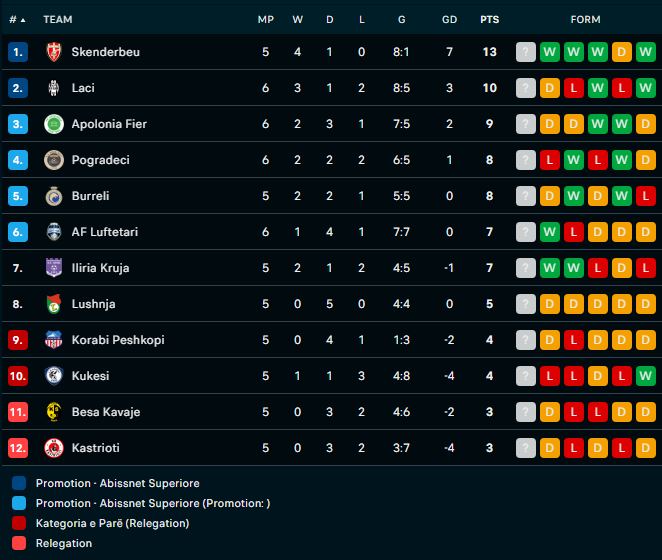The height and width of the screenshot is (560, 662).
Task: Open the Kastrioti team link
Action: pos(95,448)
